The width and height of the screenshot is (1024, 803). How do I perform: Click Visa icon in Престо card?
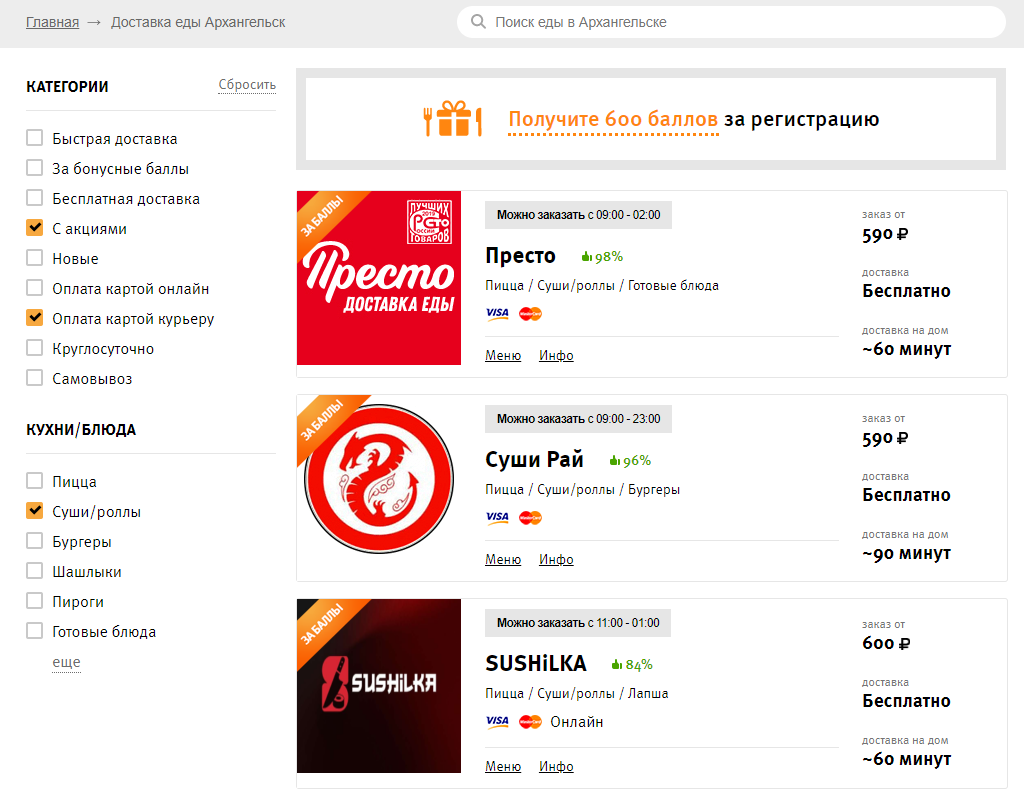(x=497, y=313)
